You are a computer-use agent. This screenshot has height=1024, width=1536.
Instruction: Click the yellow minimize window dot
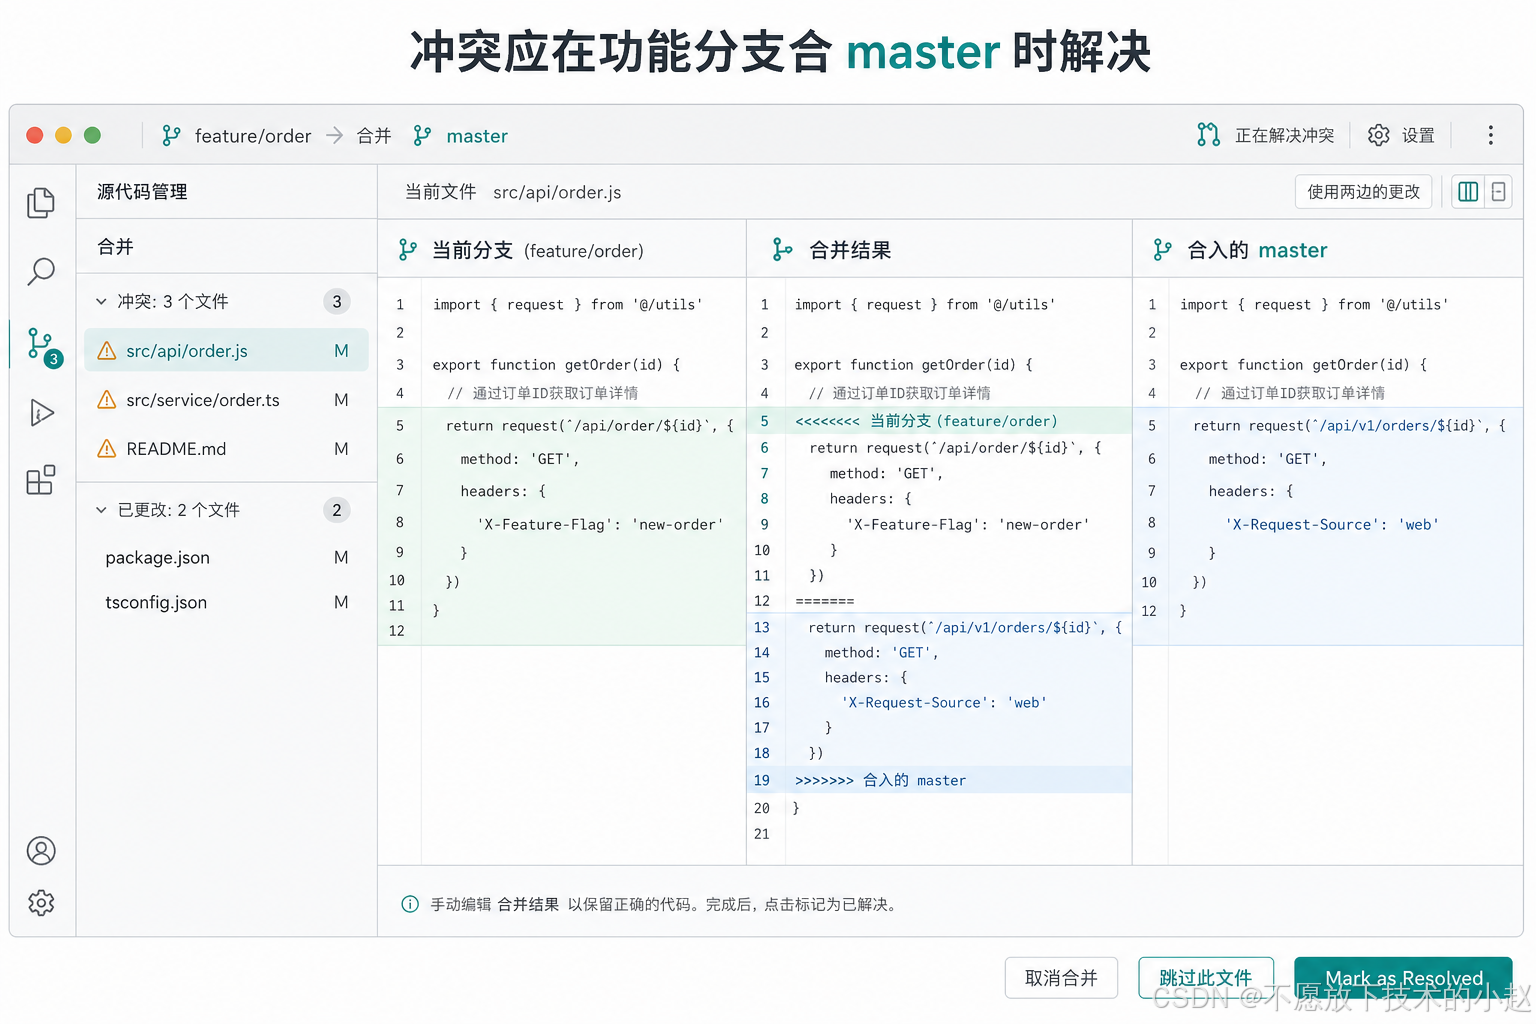[x=63, y=135]
